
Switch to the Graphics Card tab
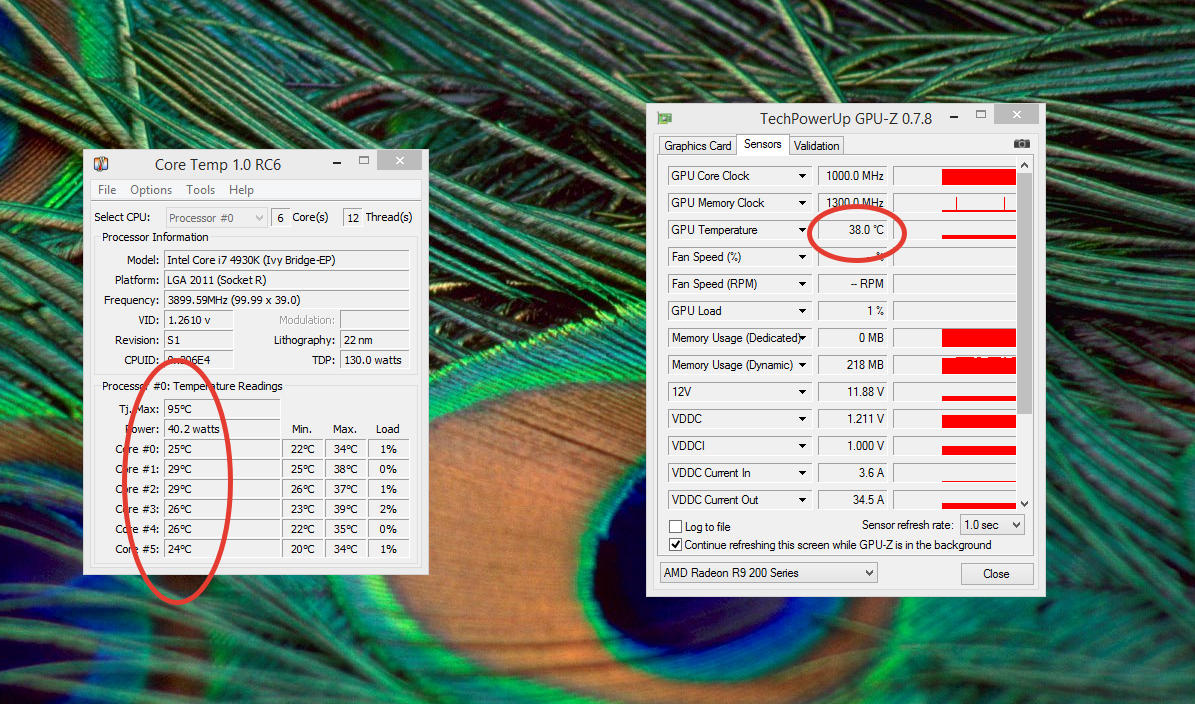coord(697,146)
